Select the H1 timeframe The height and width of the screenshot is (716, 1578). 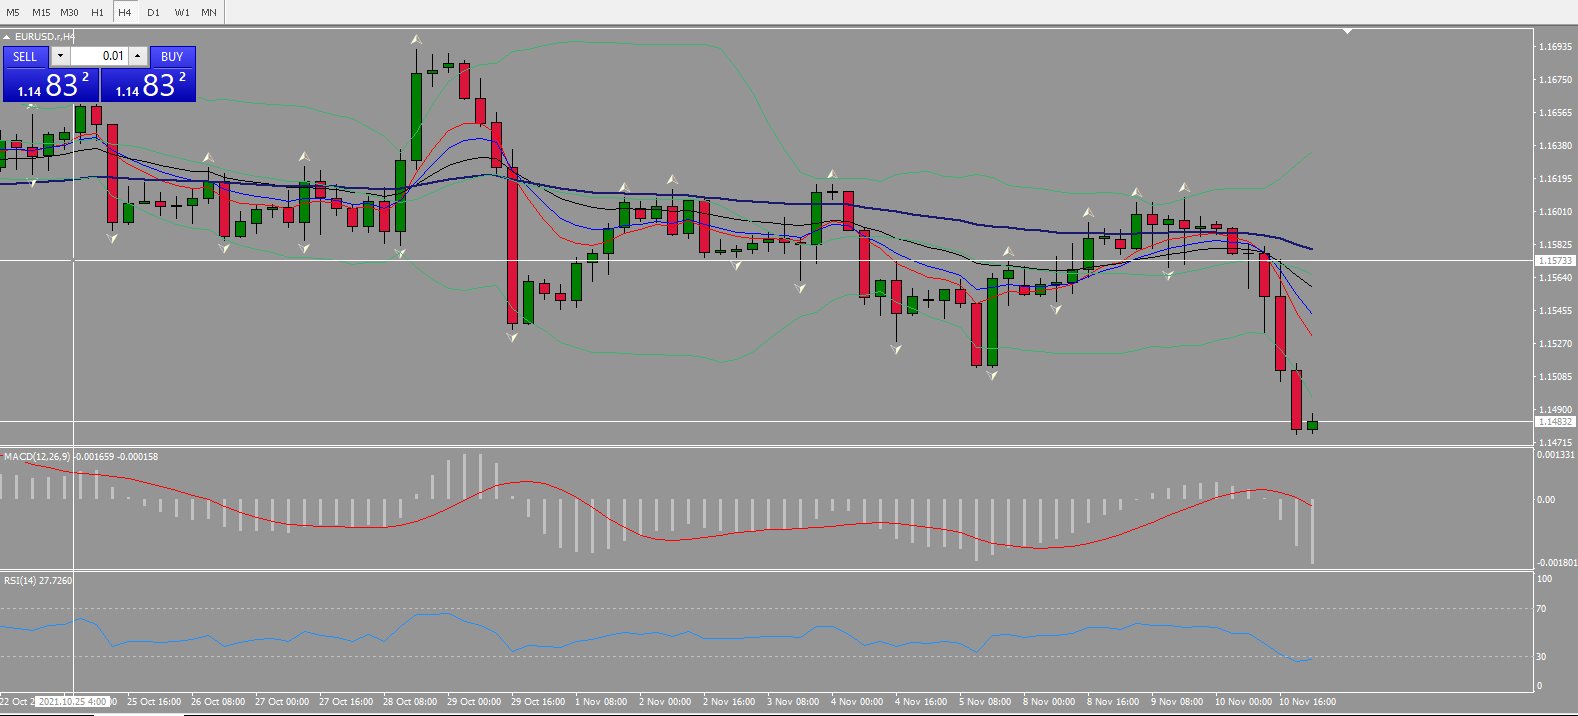[x=97, y=12]
